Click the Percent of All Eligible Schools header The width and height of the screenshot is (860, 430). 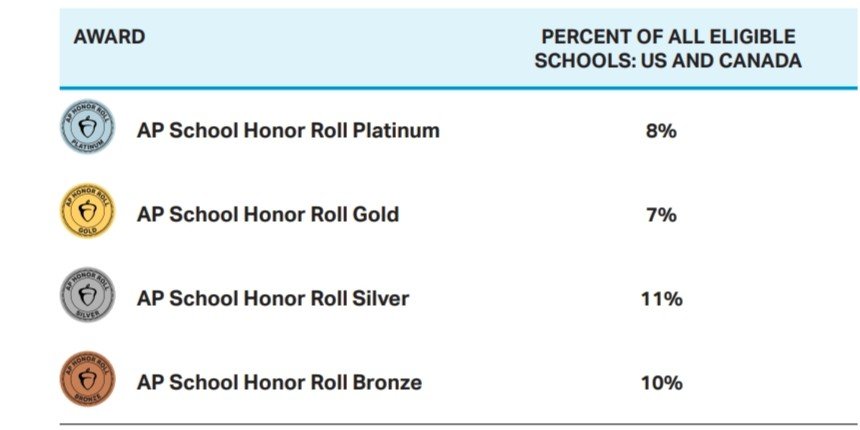pos(668,49)
